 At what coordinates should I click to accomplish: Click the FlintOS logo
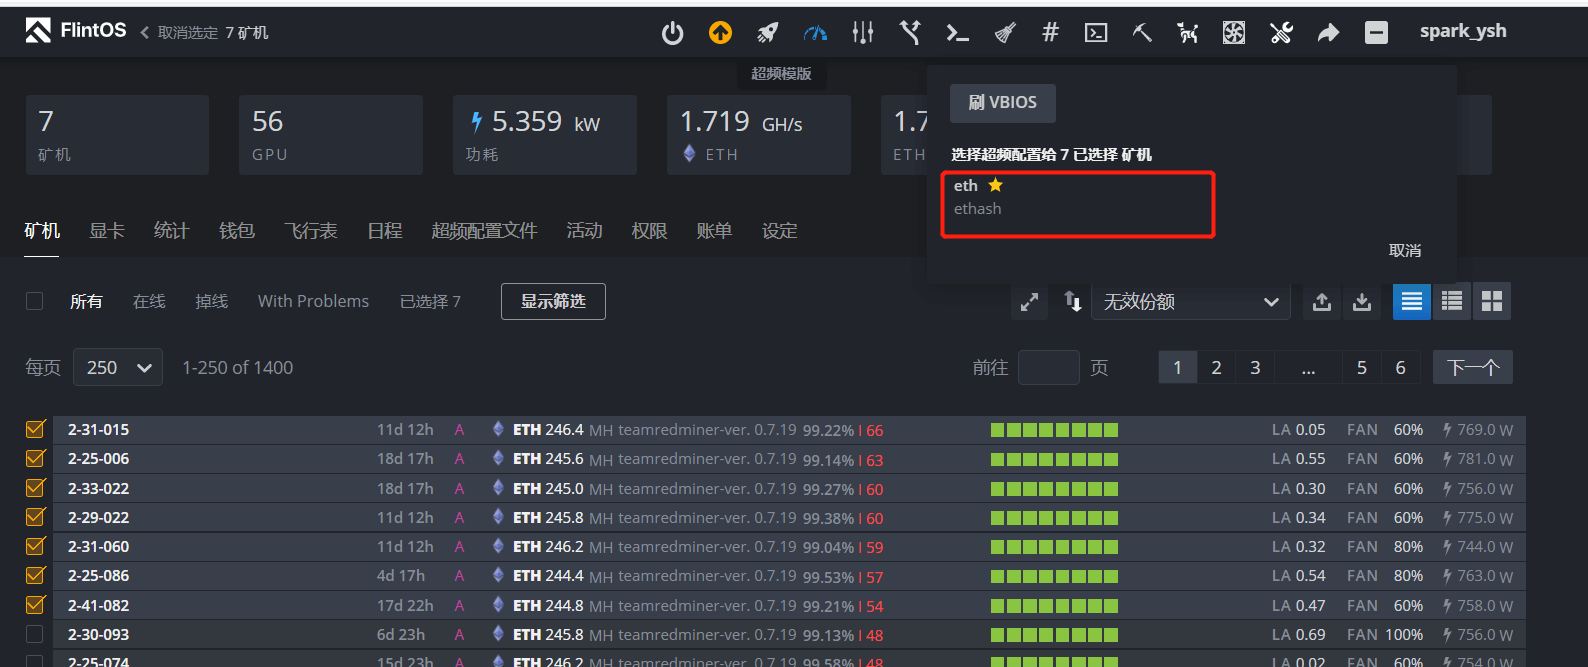(x=76, y=31)
